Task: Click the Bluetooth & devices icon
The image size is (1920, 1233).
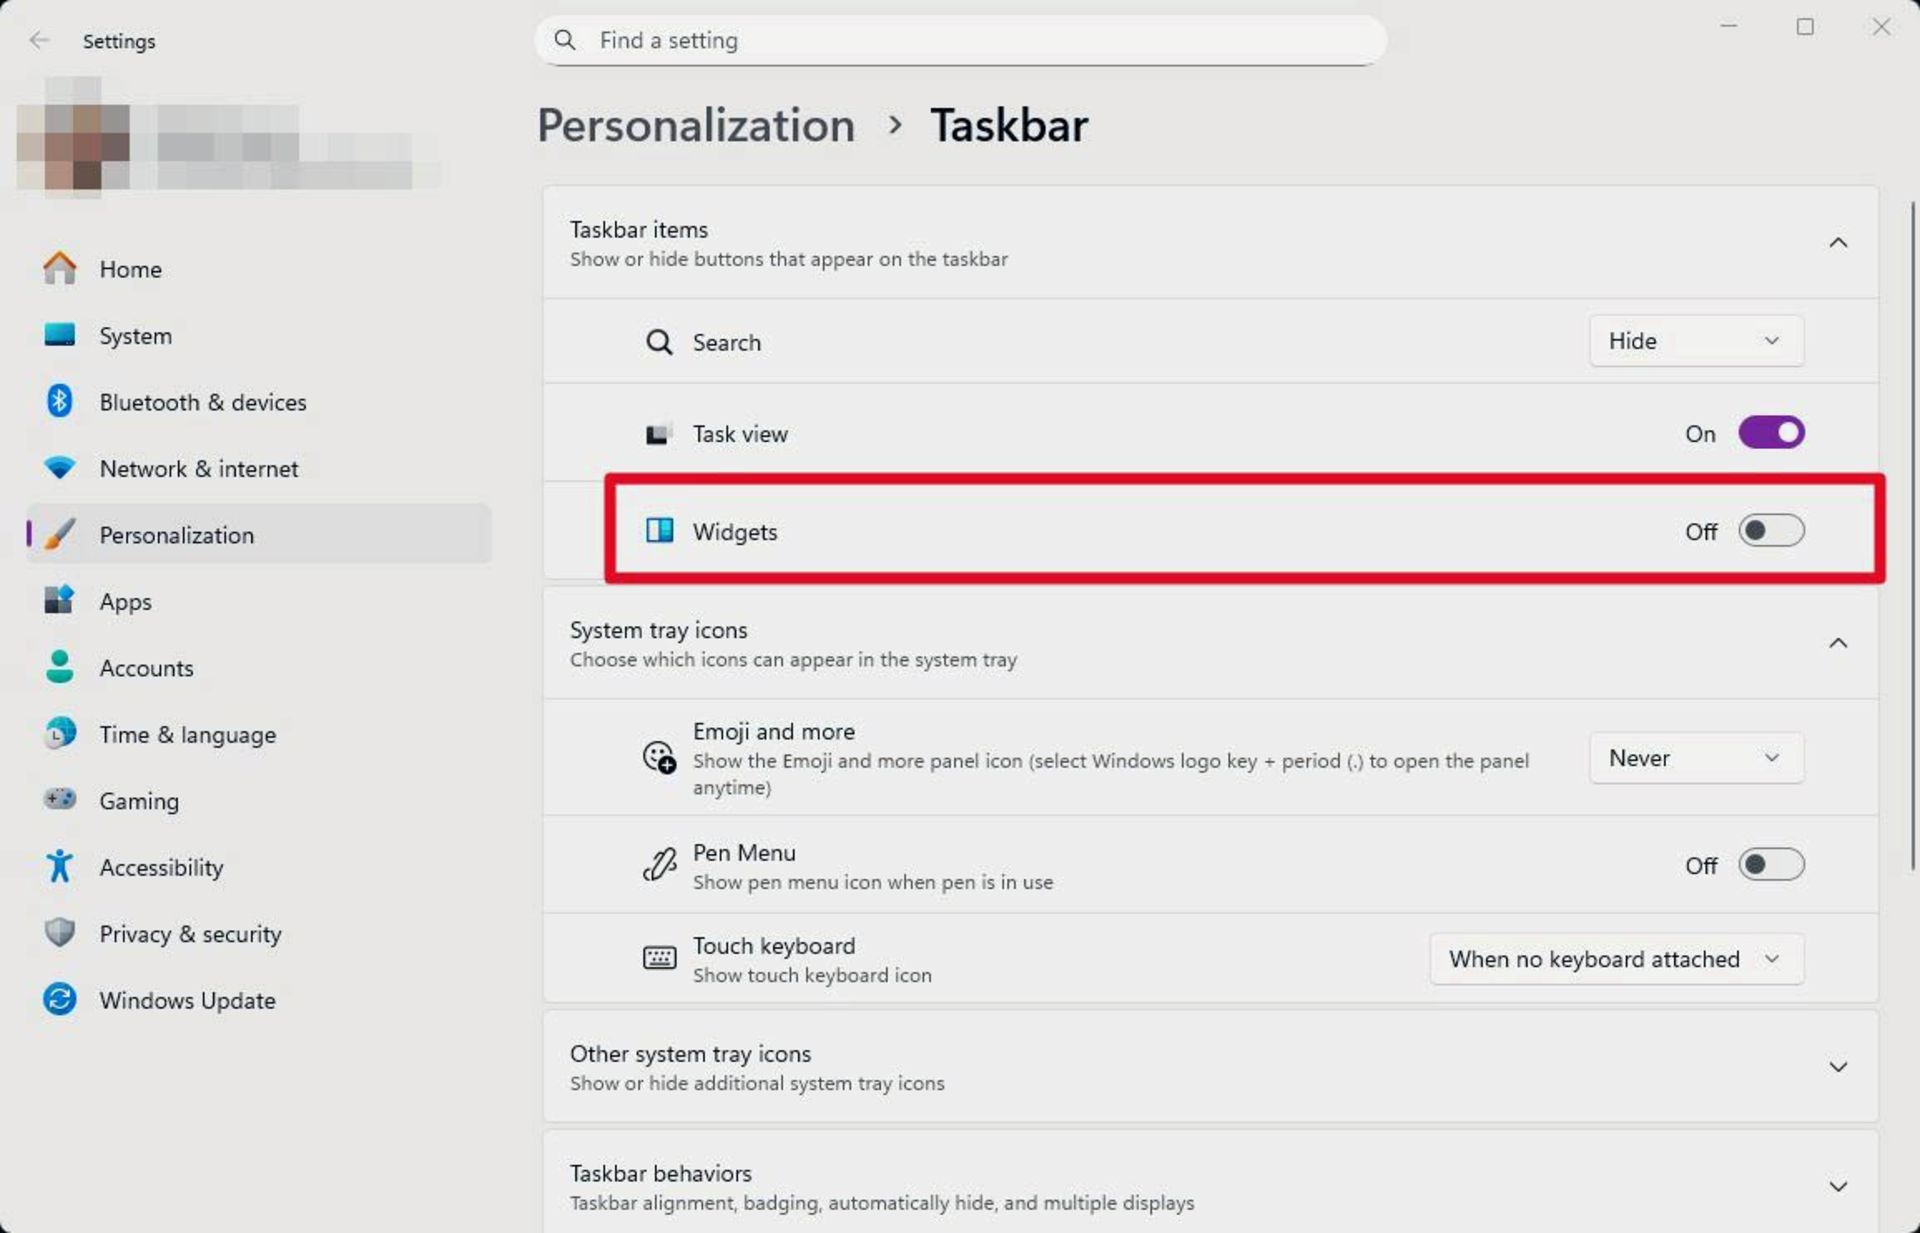Action: (60, 402)
